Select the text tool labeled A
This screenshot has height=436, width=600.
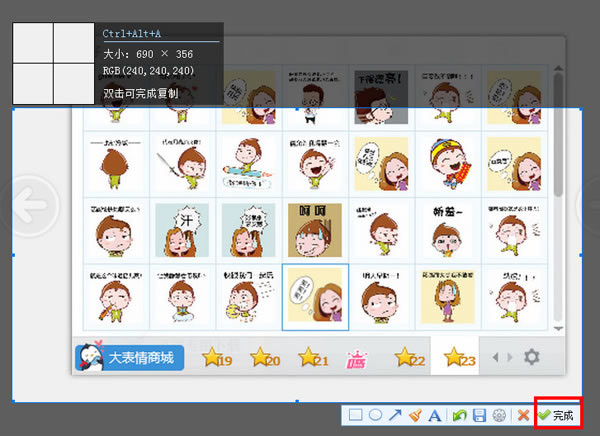pos(435,416)
